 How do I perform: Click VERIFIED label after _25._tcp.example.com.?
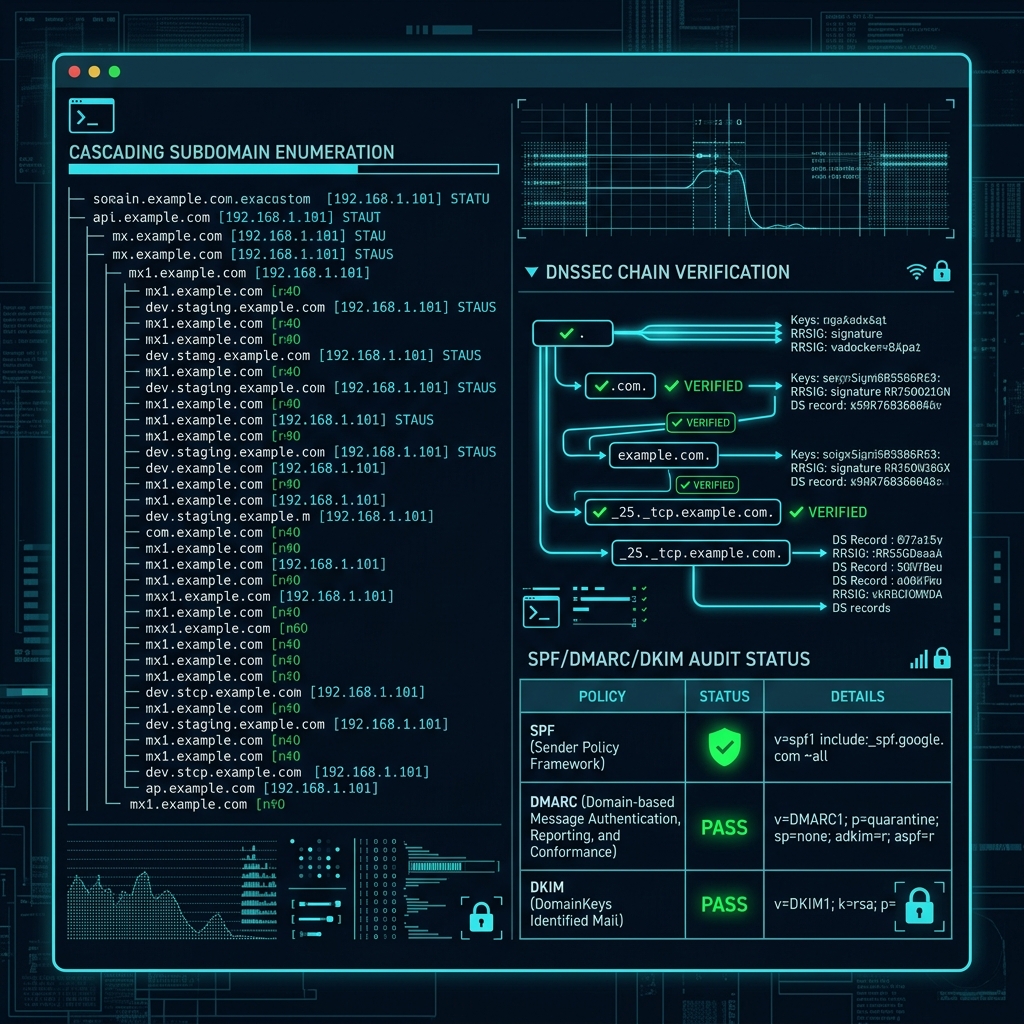point(828,512)
